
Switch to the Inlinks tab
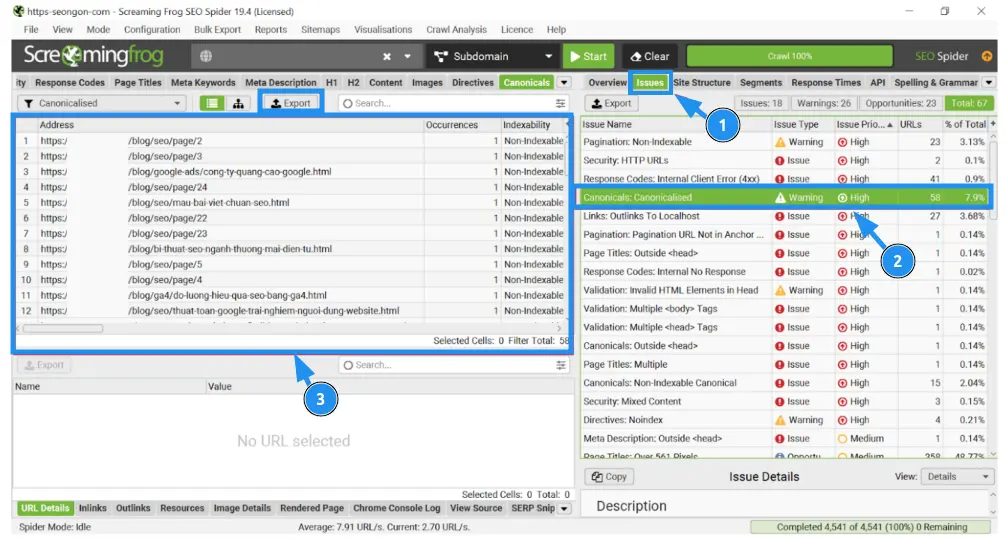tap(93, 508)
